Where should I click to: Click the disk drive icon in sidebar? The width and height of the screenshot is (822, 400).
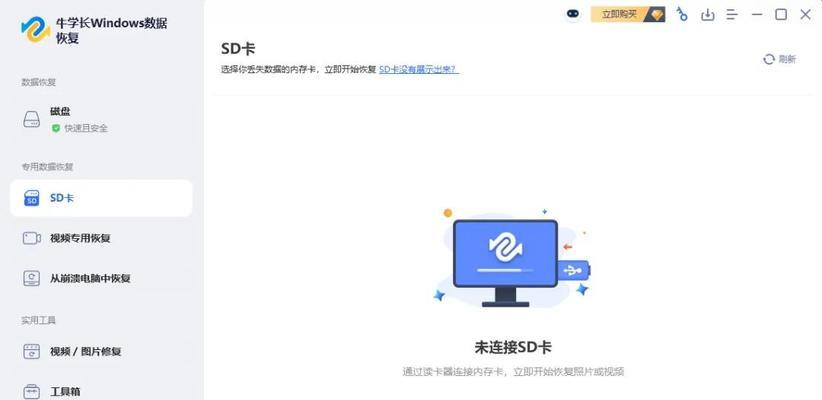click(x=32, y=119)
